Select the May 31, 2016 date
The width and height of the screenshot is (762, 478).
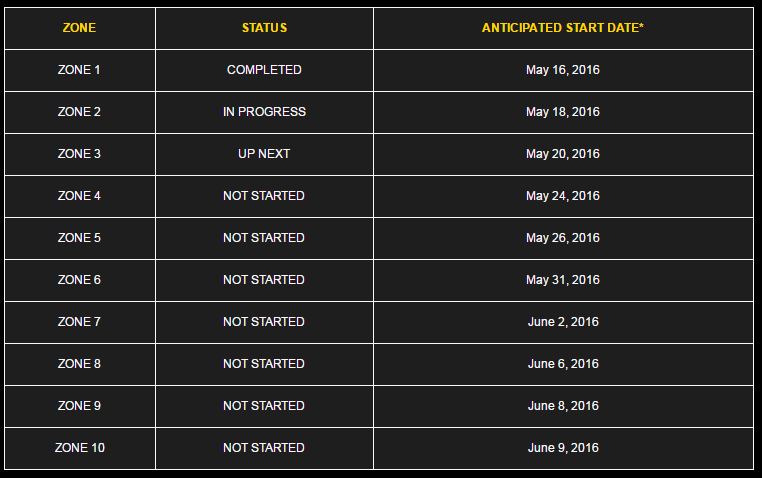click(x=563, y=280)
